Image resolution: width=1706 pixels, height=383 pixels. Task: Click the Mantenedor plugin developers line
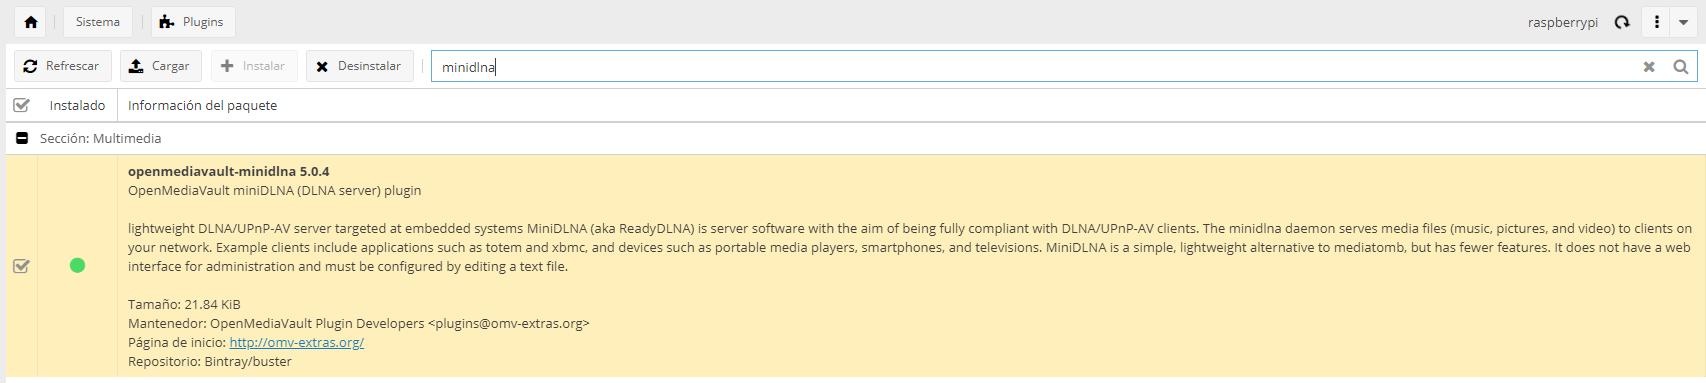click(359, 323)
